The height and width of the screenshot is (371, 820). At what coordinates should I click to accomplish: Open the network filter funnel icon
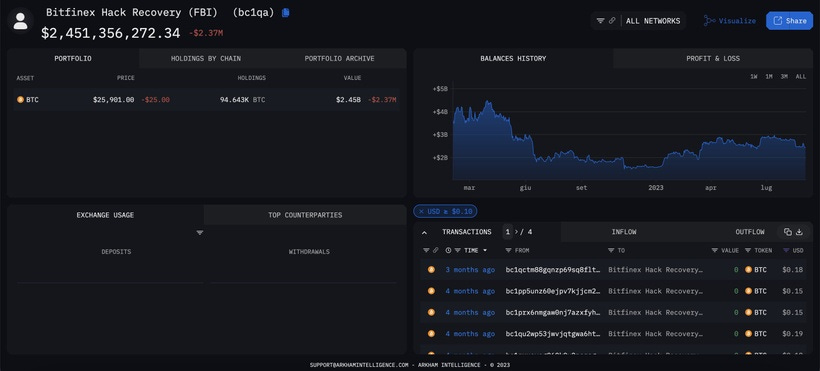click(x=600, y=21)
